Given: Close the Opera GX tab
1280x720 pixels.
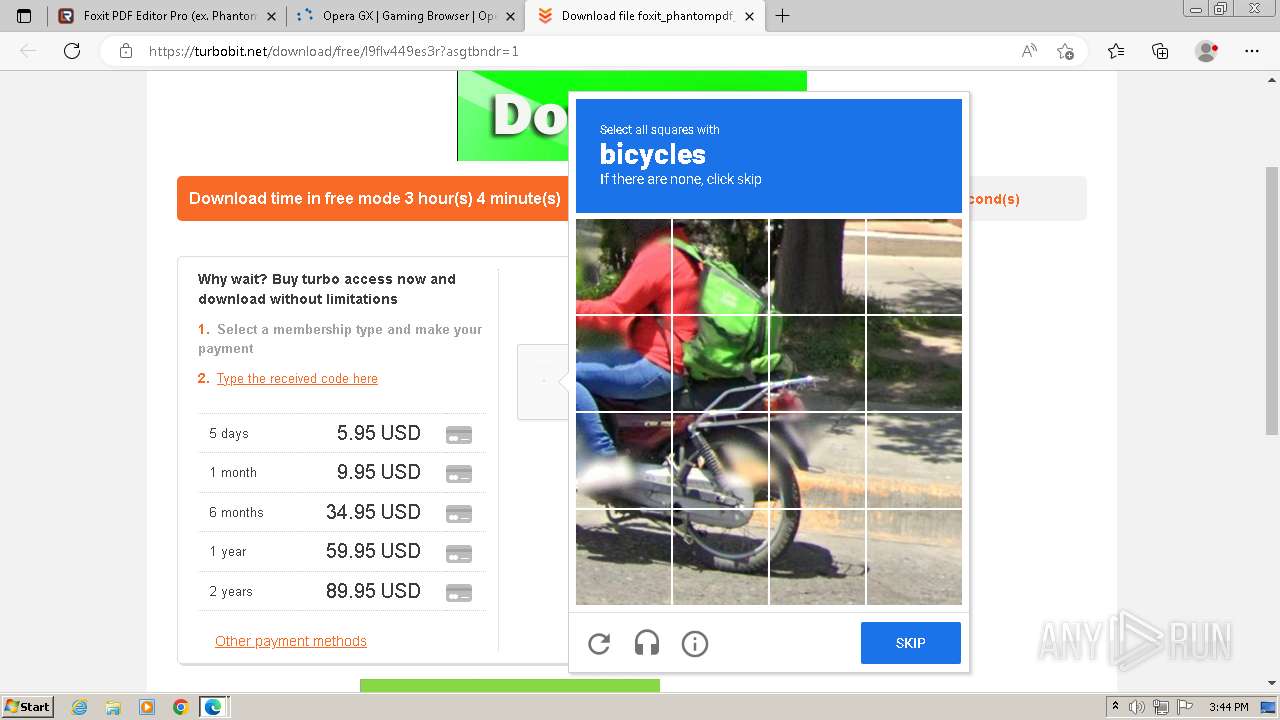Looking at the screenshot, I should 511,16.
